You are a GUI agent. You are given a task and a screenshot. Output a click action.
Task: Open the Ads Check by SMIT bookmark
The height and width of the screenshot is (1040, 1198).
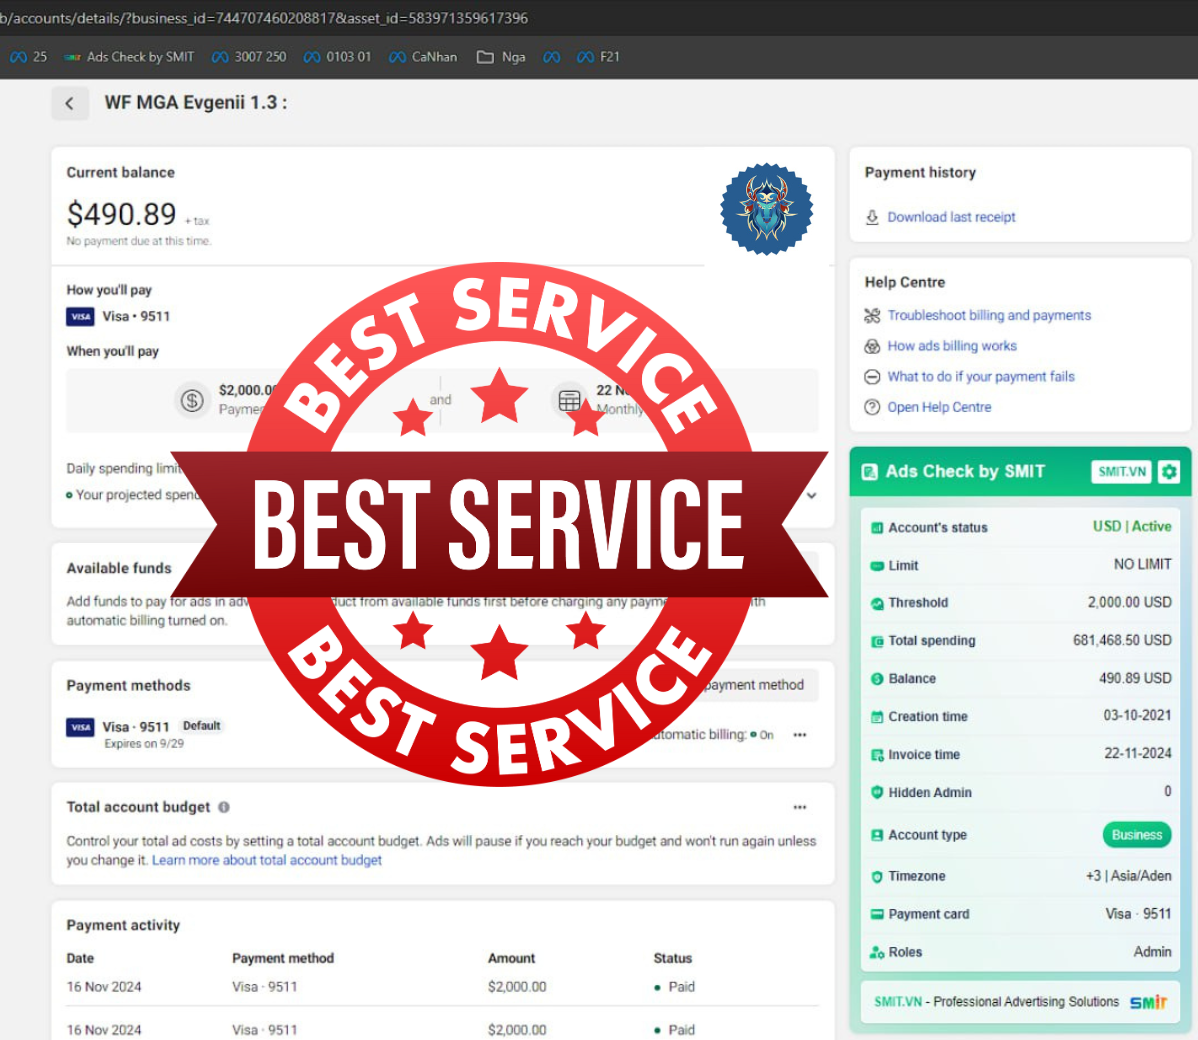click(129, 57)
